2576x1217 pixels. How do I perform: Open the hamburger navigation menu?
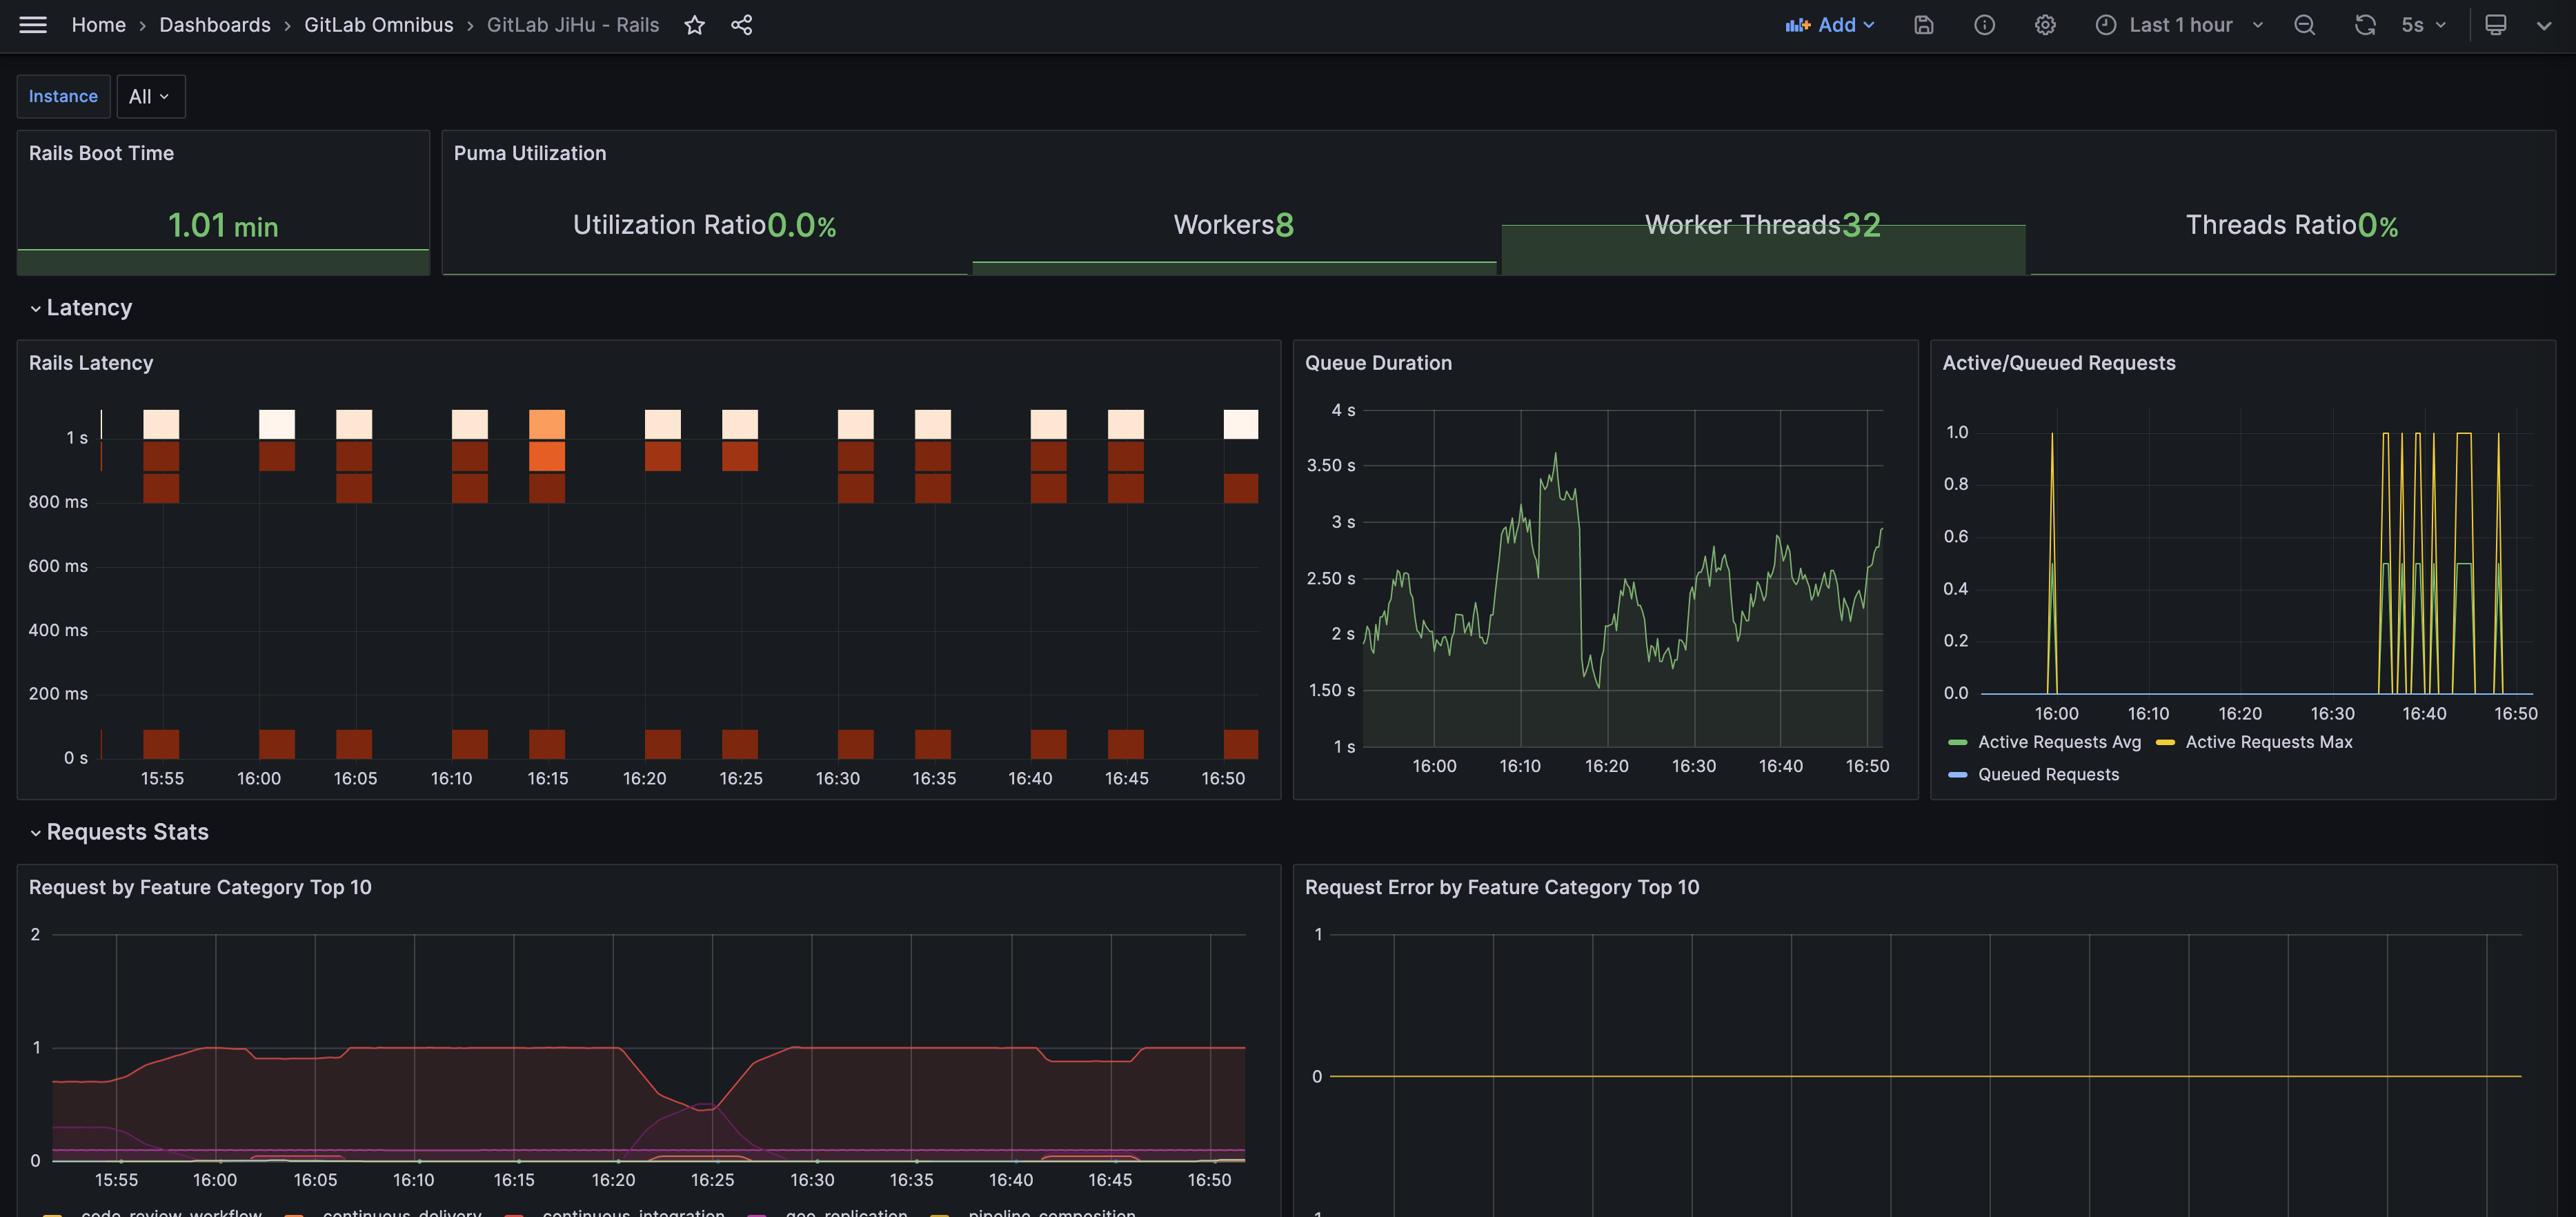coord(33,25)
